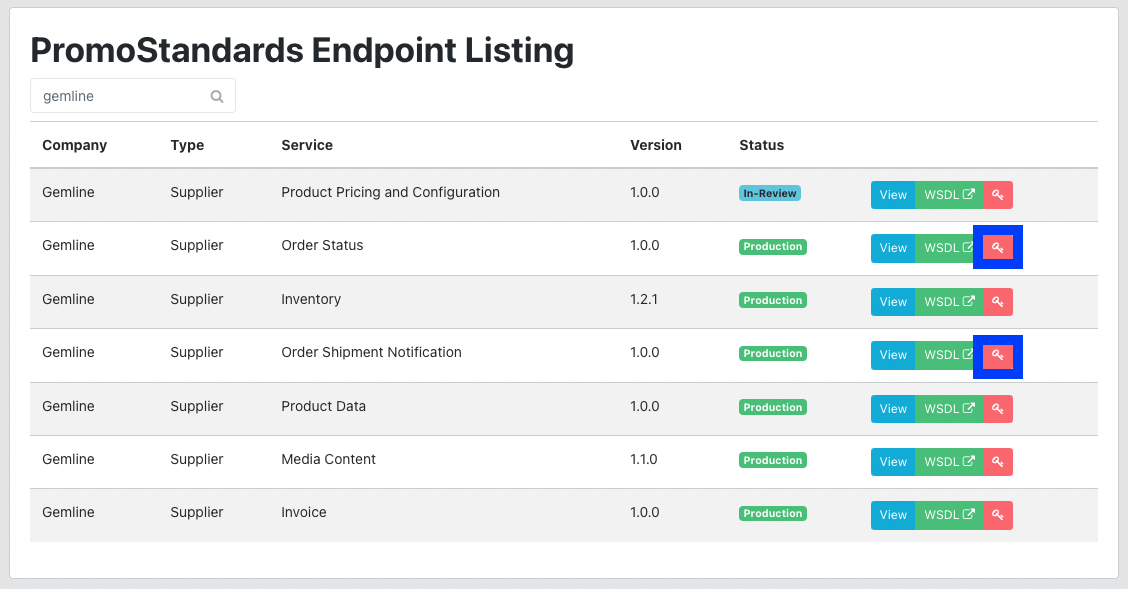
Task: Open WSDL for Product Pricing and Configuration
Action: click(949, 195)
